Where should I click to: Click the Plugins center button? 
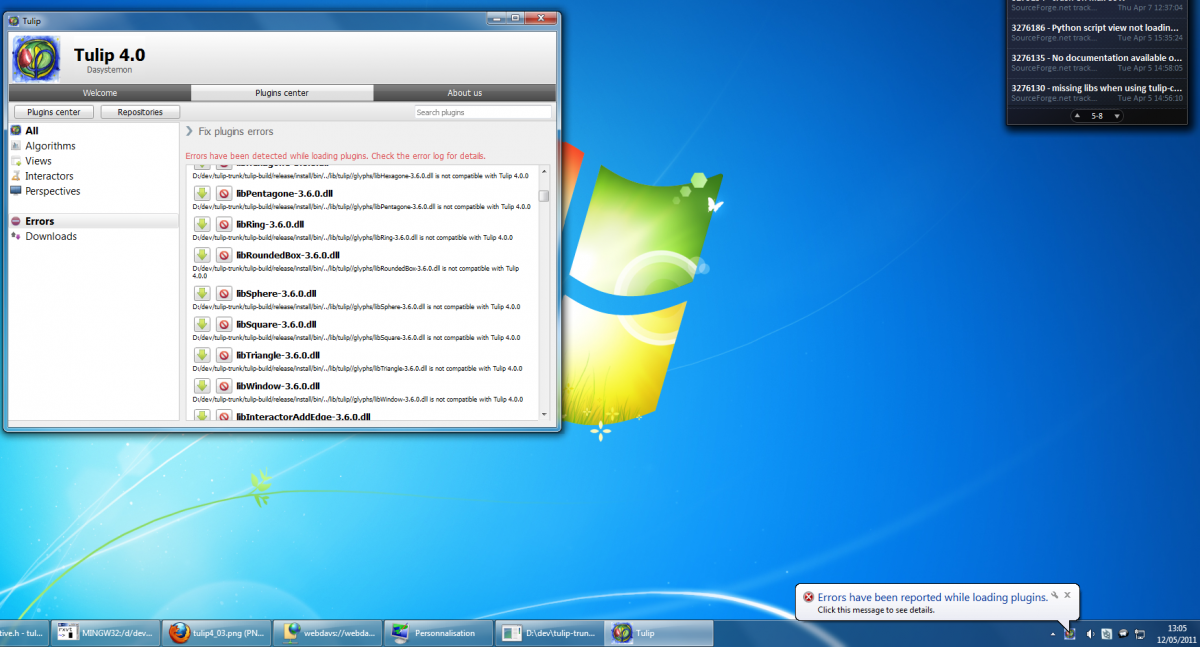coord(54,112)
